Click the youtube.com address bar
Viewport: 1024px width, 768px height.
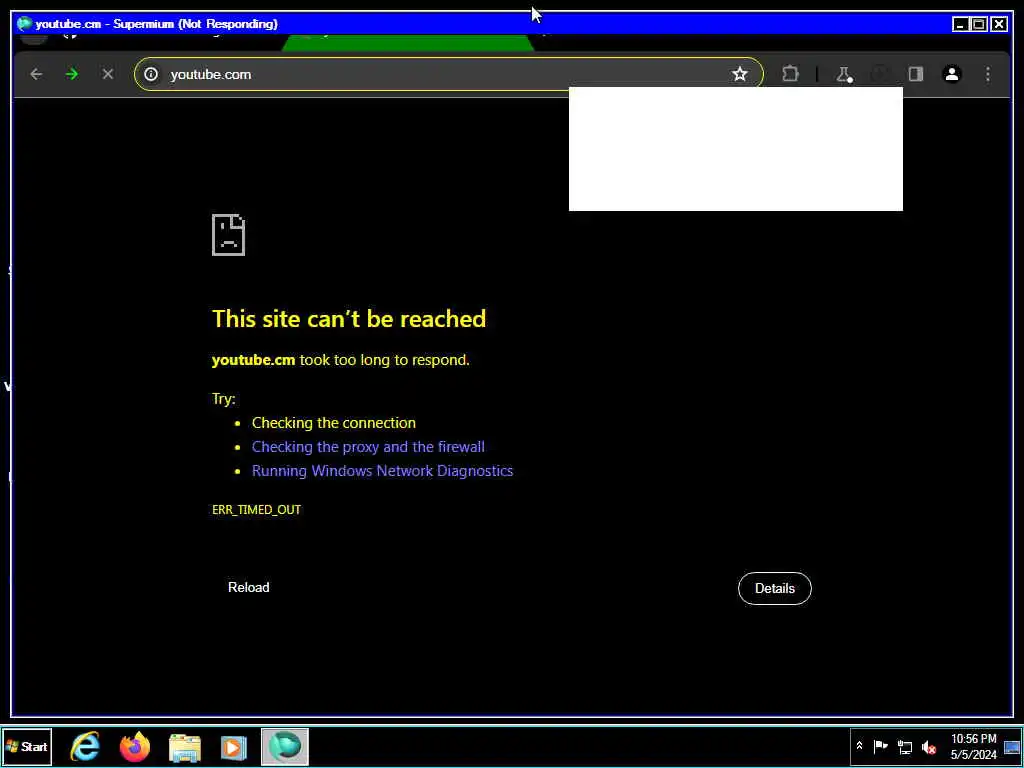[x=448, y=74]
